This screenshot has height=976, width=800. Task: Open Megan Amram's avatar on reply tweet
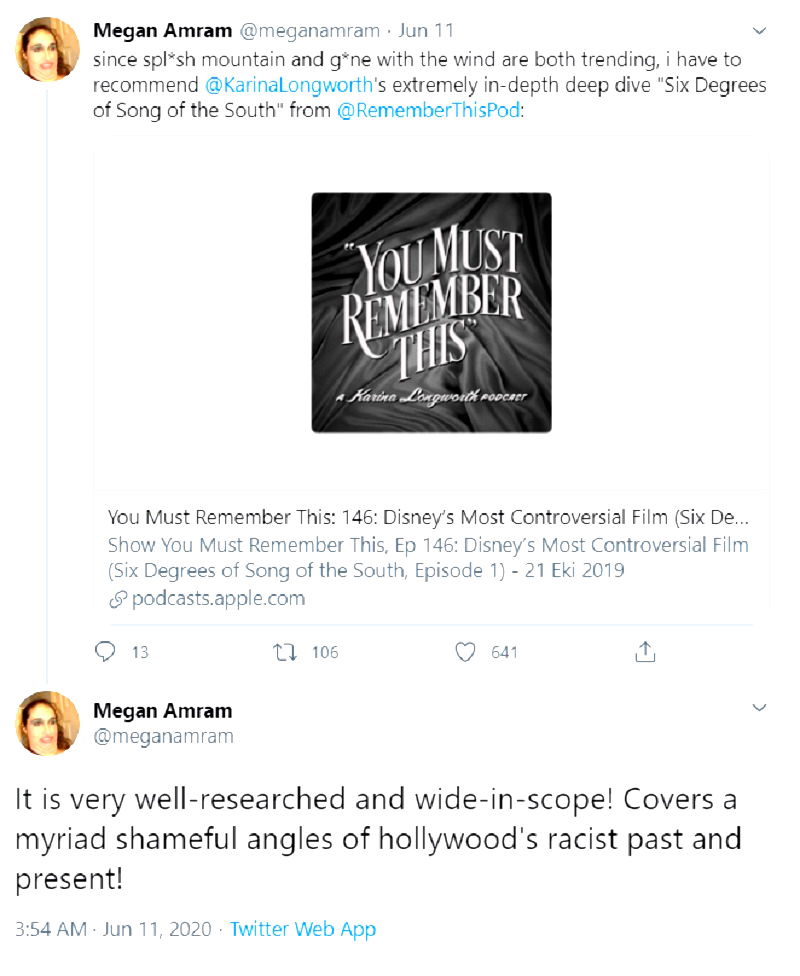click(x=47, y=722)
